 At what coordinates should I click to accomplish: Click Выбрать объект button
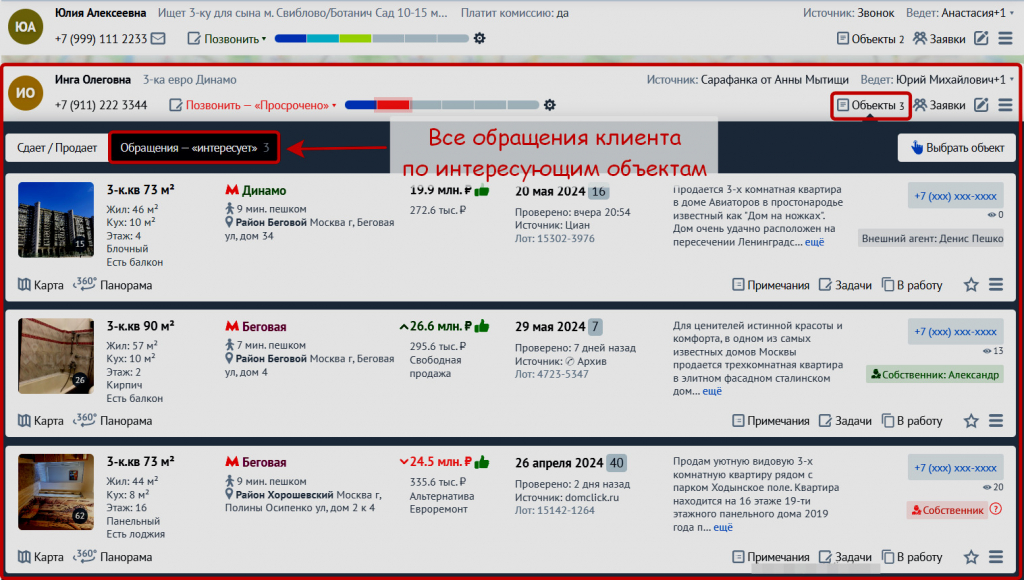click(x=956, y=148)
